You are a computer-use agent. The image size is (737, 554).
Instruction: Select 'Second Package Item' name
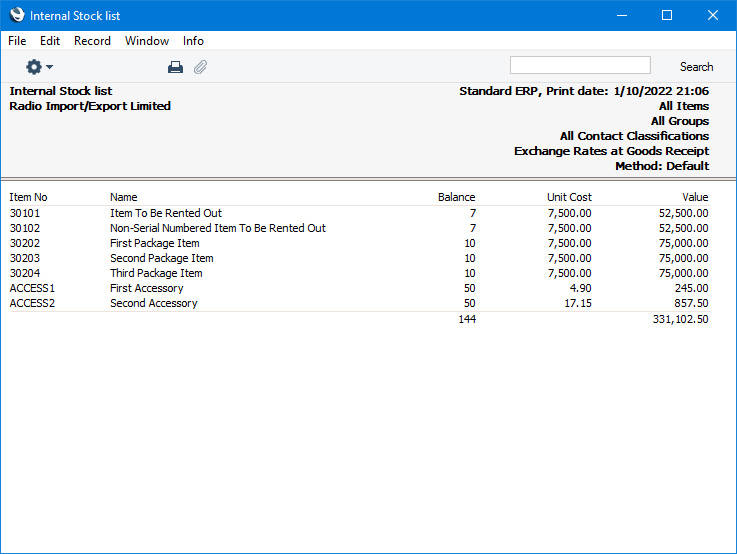(162, 258)
